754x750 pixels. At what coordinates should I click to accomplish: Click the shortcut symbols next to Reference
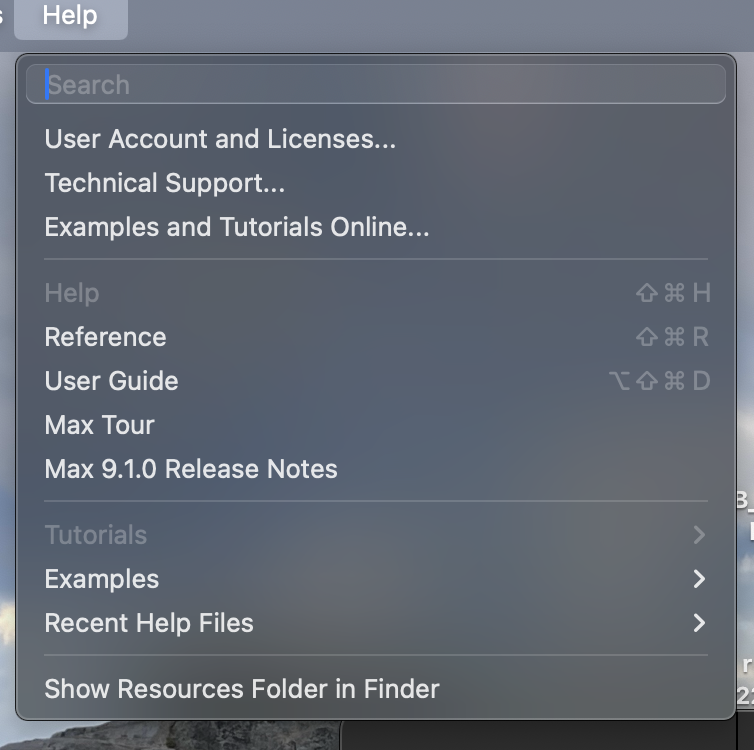pos(672,337)
